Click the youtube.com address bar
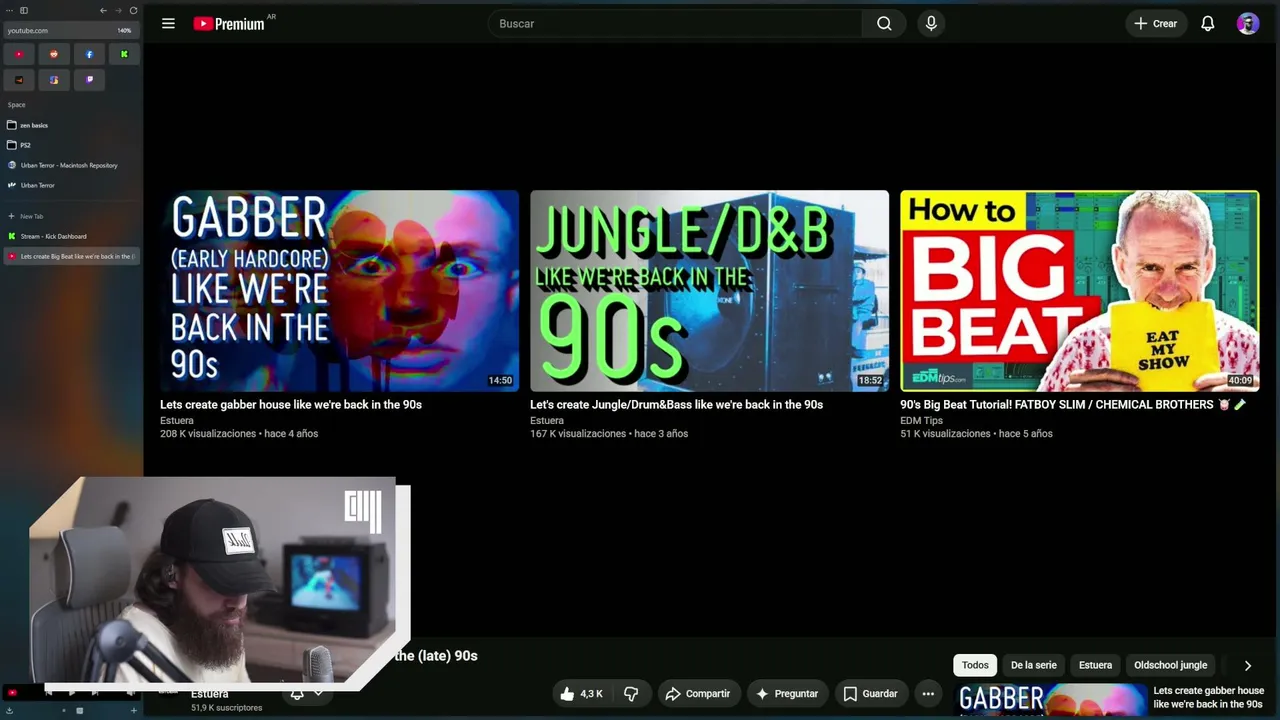Viewport: 1280px width, 720px height. click(70, 30)
